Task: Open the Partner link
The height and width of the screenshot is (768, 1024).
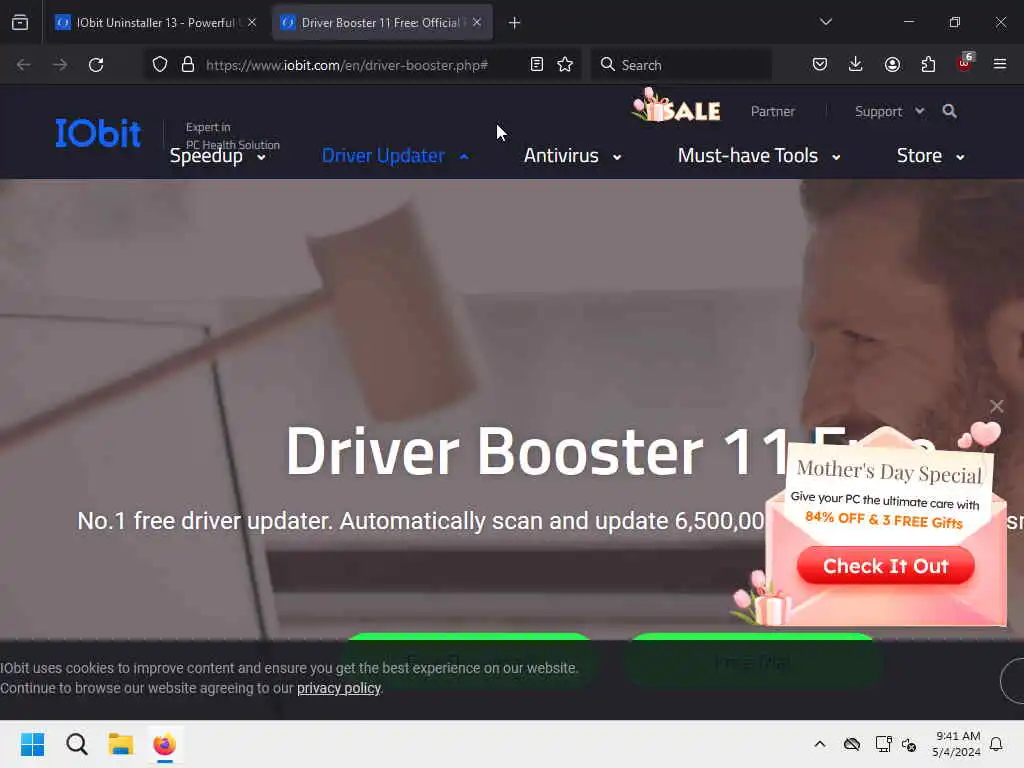Action: pyautogui.click(x=773, y=112)
